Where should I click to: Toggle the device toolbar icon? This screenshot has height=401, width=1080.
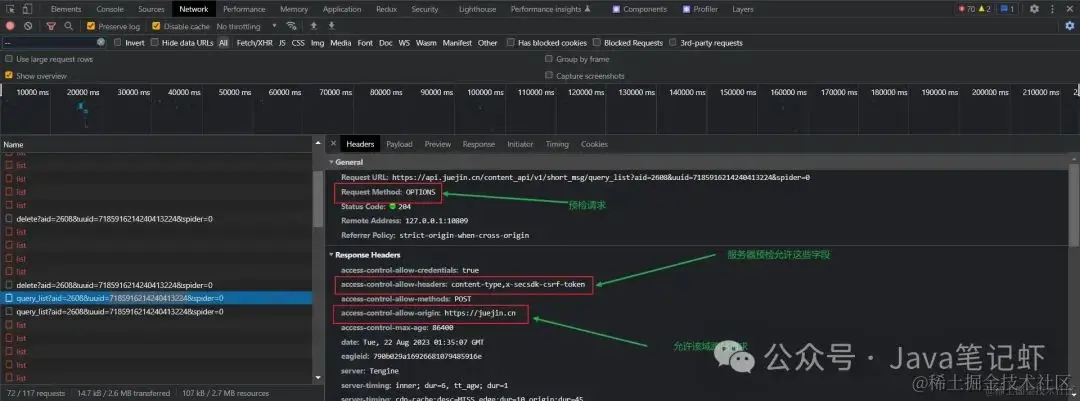pyautogui.click(x=27, y=9)
